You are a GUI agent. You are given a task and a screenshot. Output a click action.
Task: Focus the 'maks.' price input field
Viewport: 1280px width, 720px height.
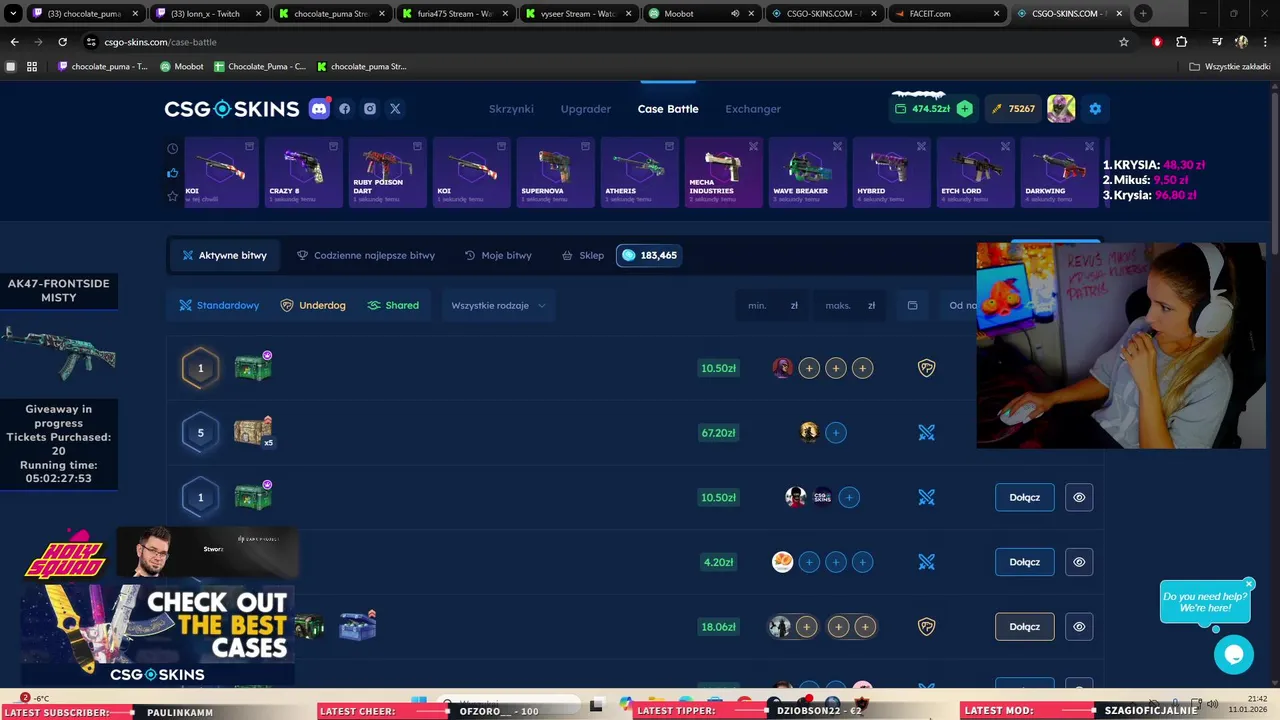[x=851, y=306]
